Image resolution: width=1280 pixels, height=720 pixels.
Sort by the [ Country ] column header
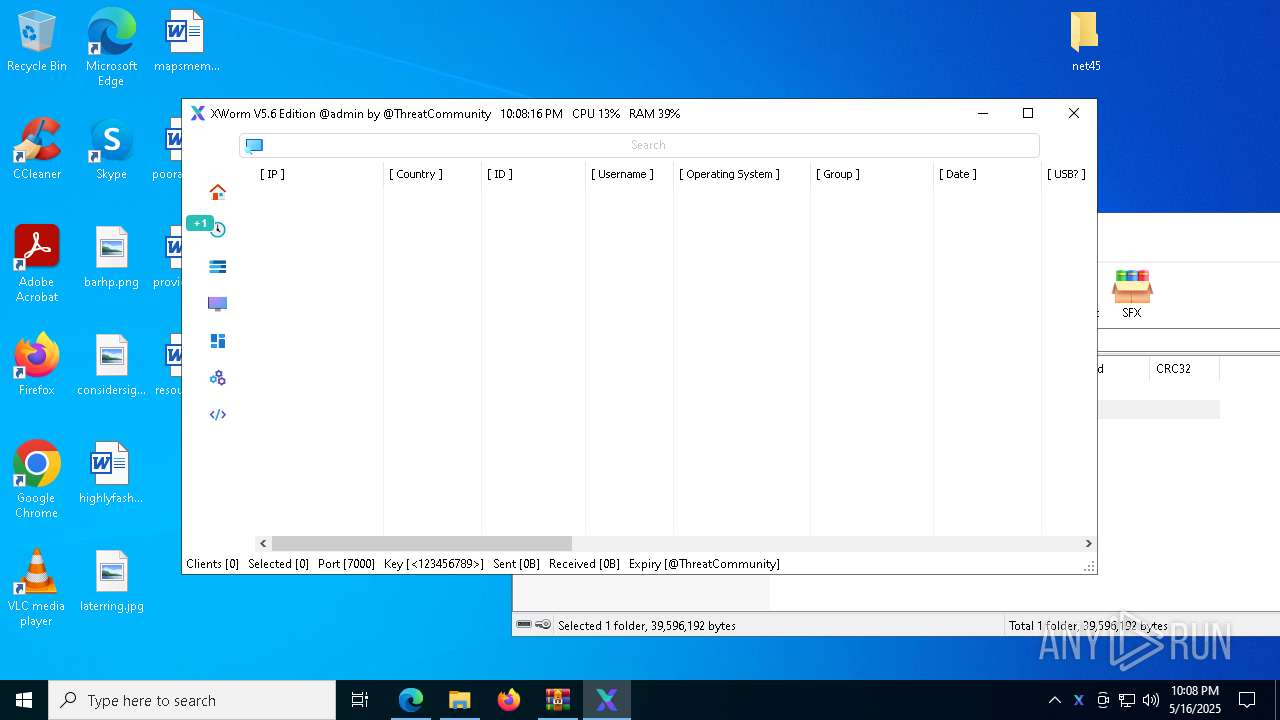click(x=416, y=174)
